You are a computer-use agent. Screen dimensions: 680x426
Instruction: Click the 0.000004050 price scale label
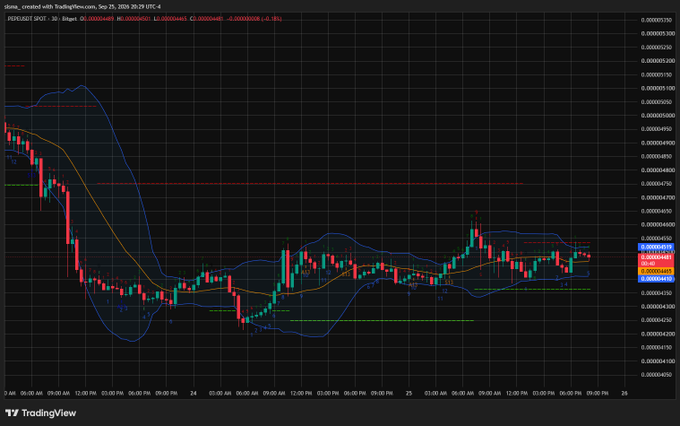point(657,375)
